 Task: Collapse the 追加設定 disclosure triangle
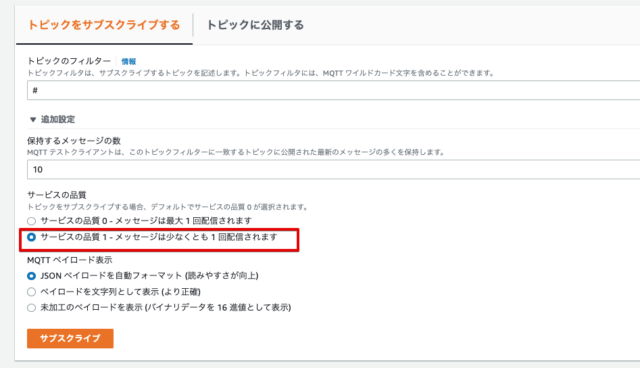click(x=33, y=120)
